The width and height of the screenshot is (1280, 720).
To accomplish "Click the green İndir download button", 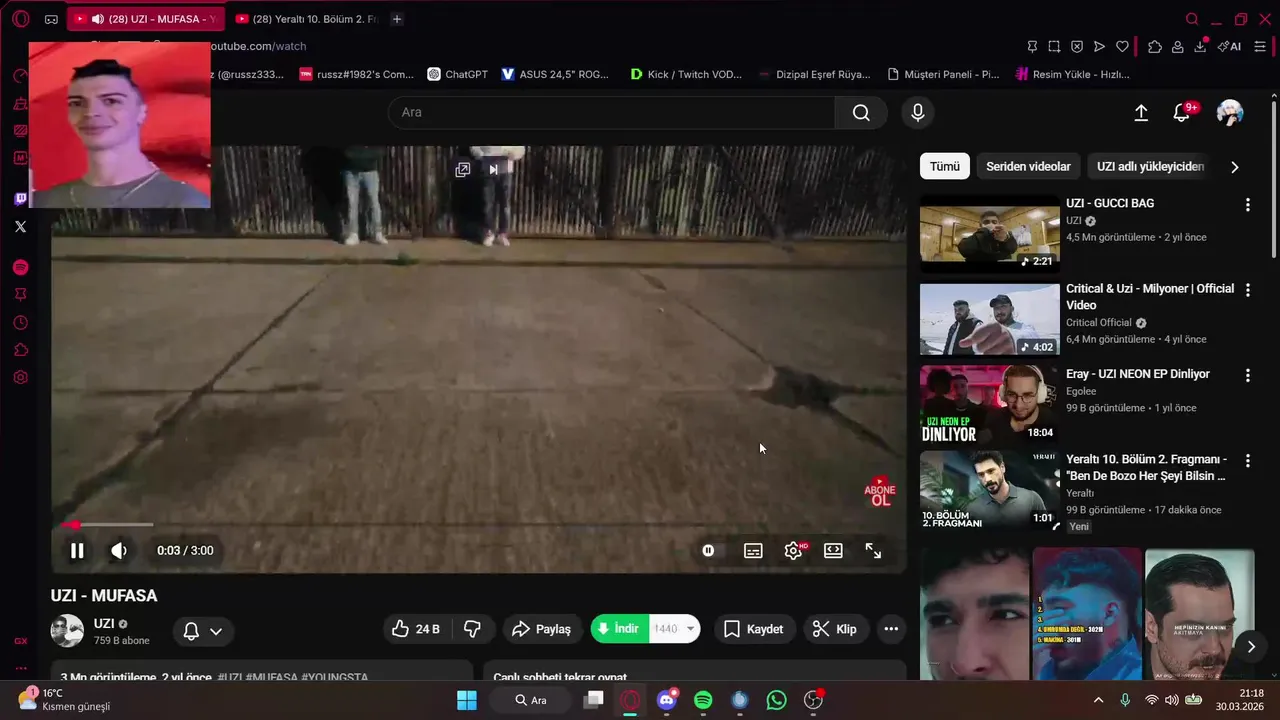I will (620, 629).
